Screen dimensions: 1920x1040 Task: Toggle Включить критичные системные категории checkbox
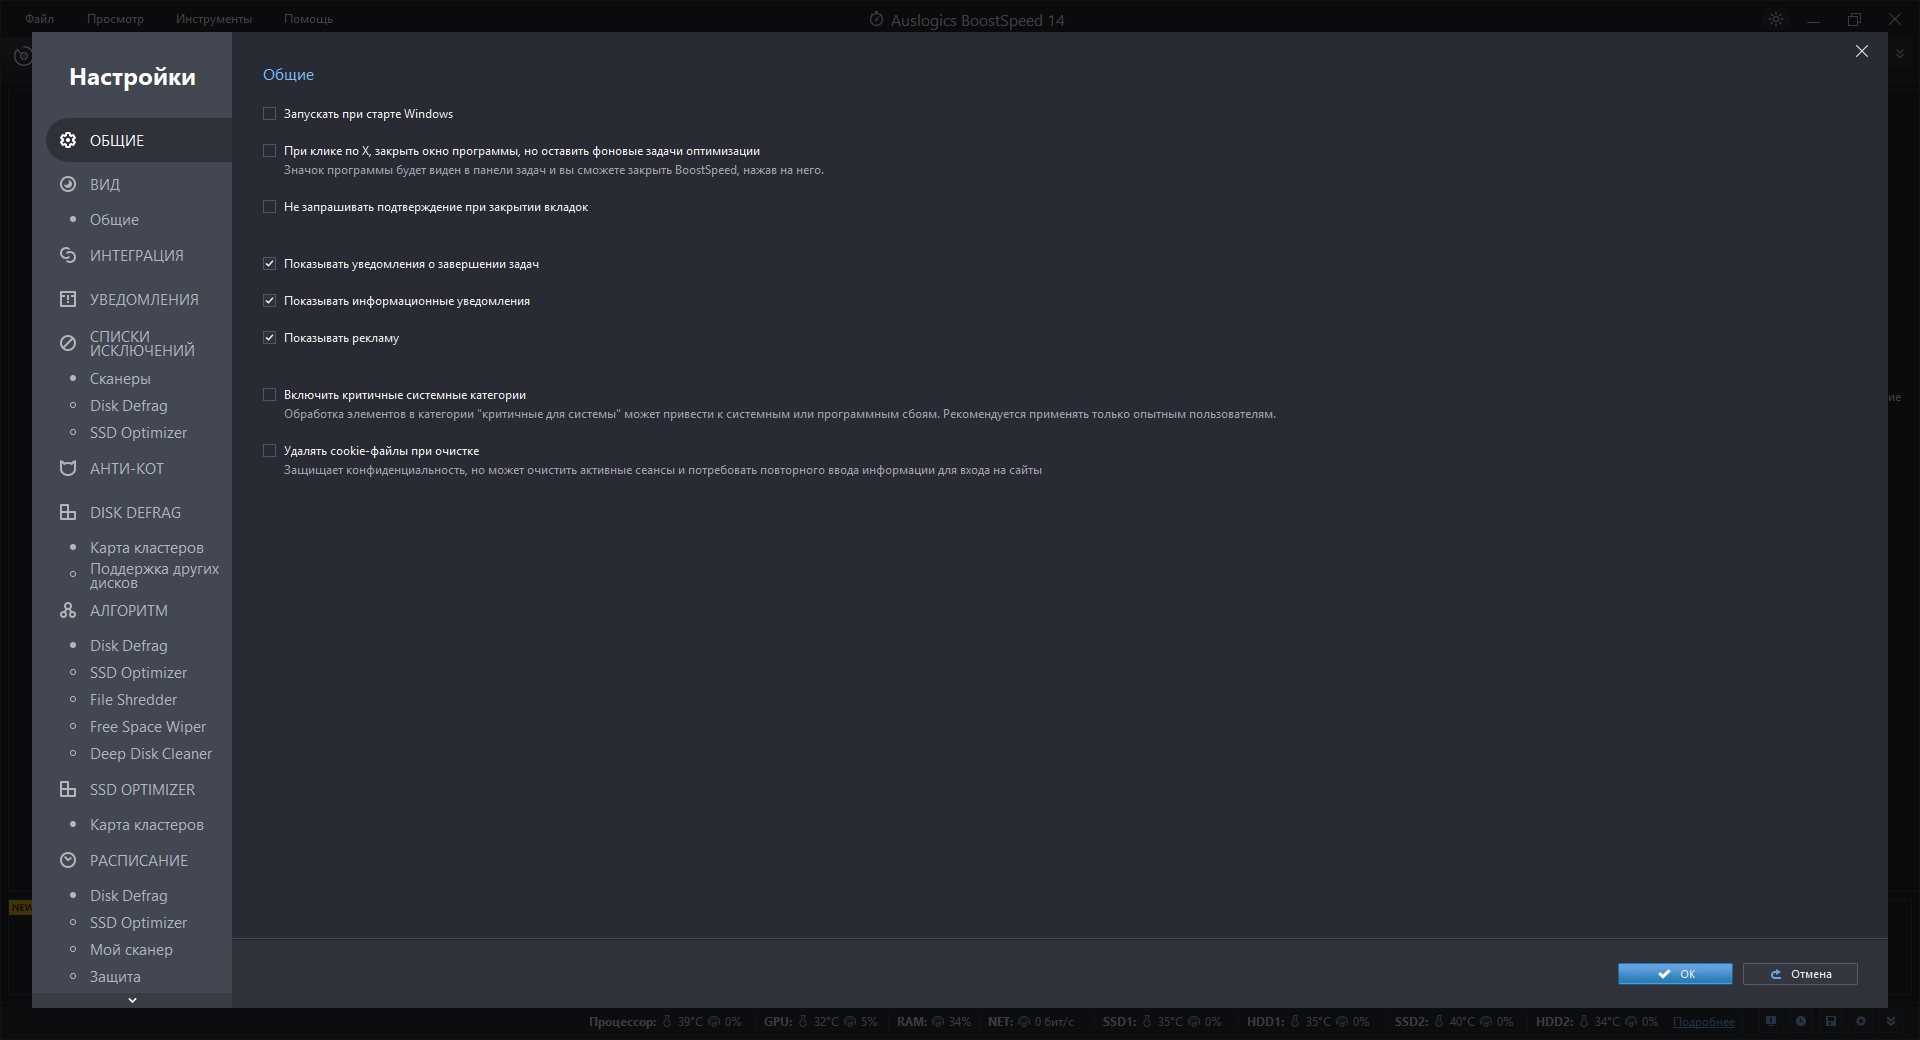point(269,395)
